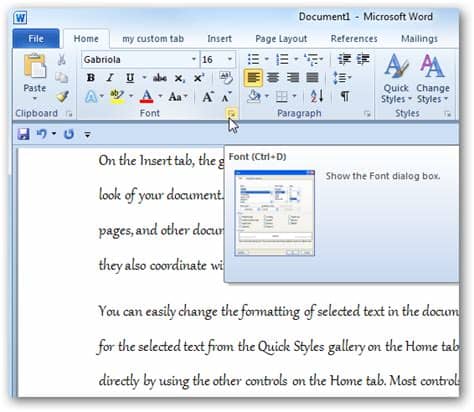Open Quick Styles gallery
Viewport: 474px width, 412px height.
(396, 79)
